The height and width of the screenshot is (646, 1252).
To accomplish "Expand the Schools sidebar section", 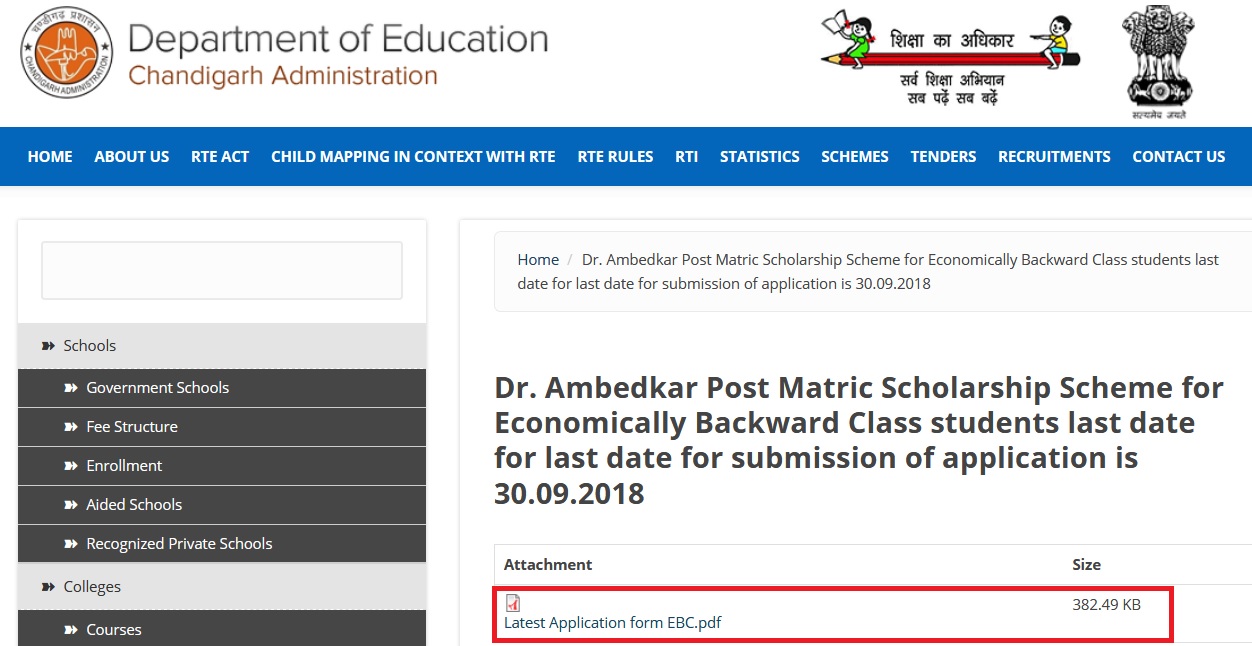I will point(90,346).
